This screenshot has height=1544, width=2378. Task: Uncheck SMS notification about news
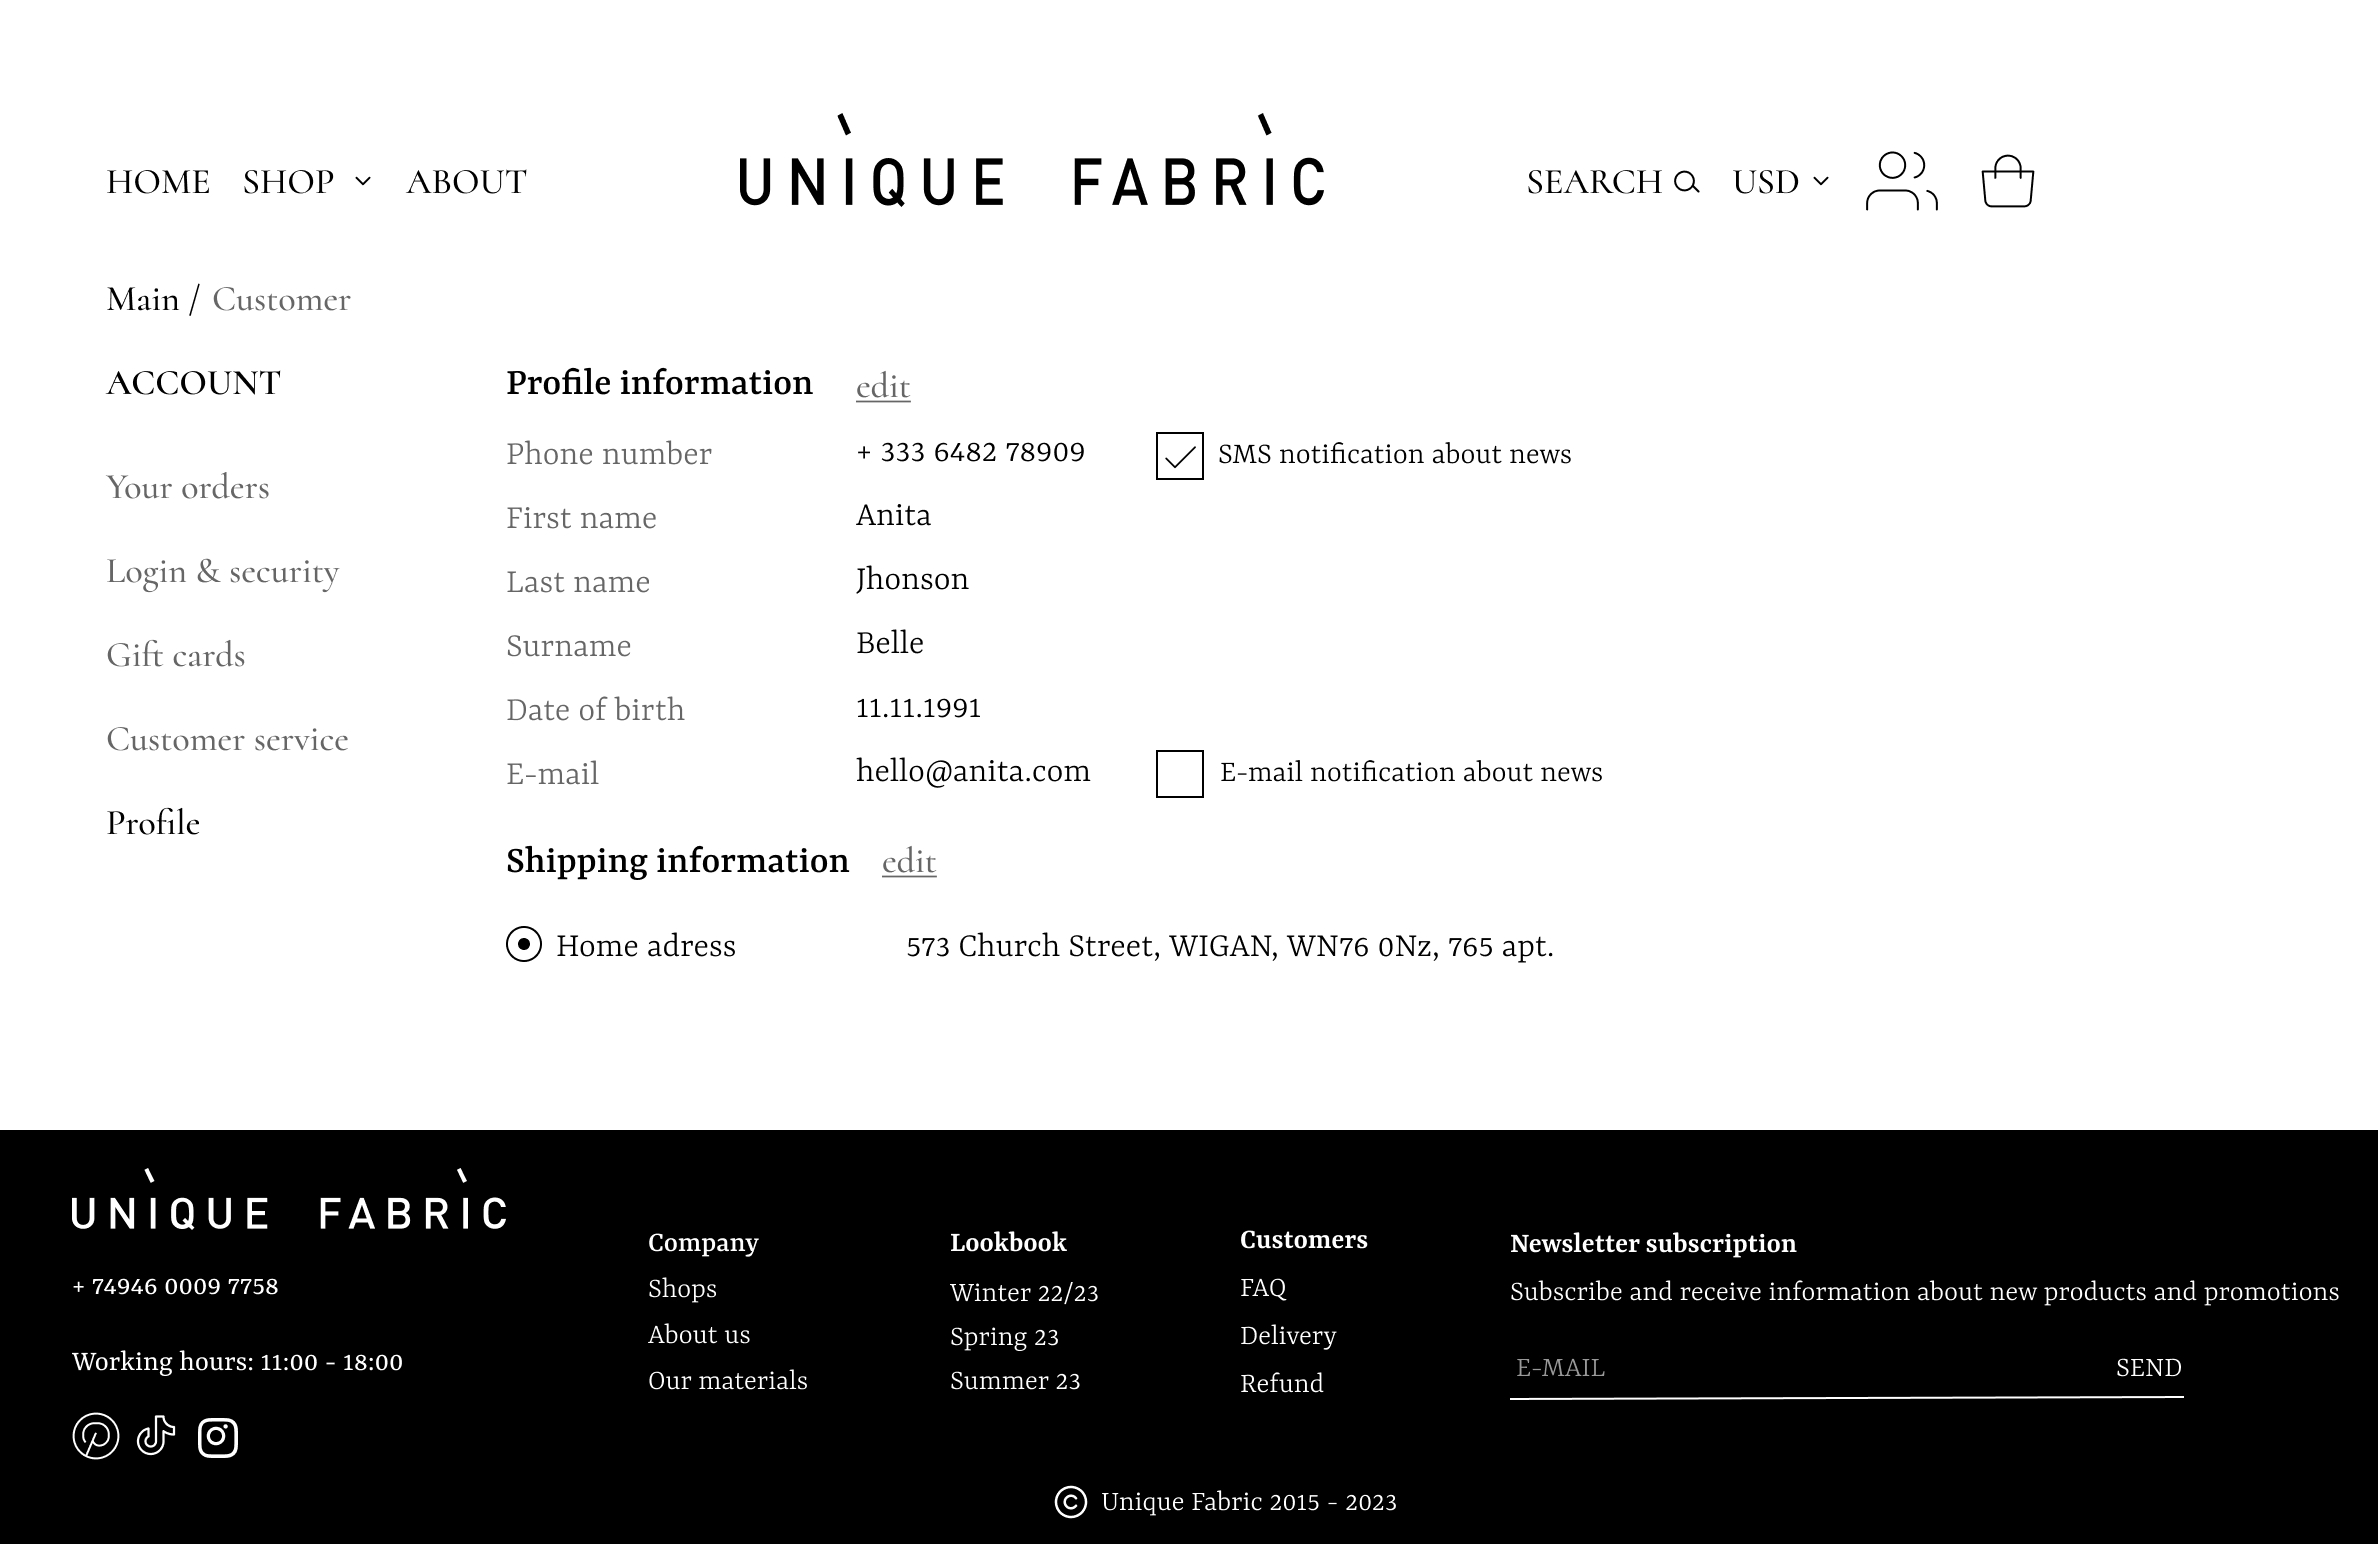[1180, 456]
